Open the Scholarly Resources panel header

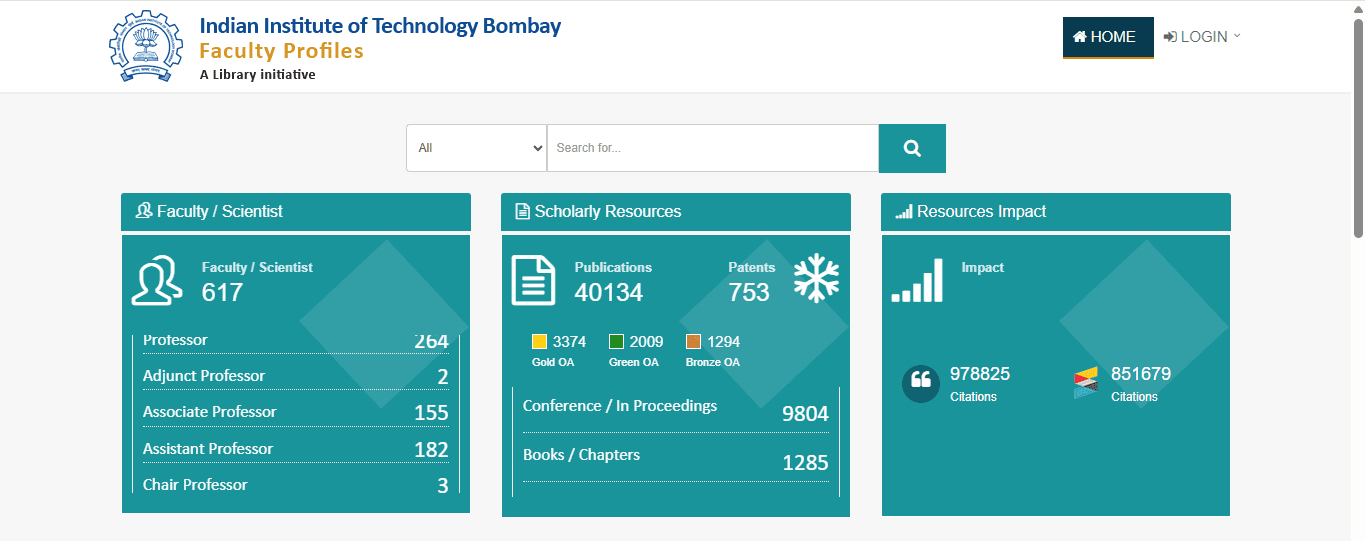(676, 212)
